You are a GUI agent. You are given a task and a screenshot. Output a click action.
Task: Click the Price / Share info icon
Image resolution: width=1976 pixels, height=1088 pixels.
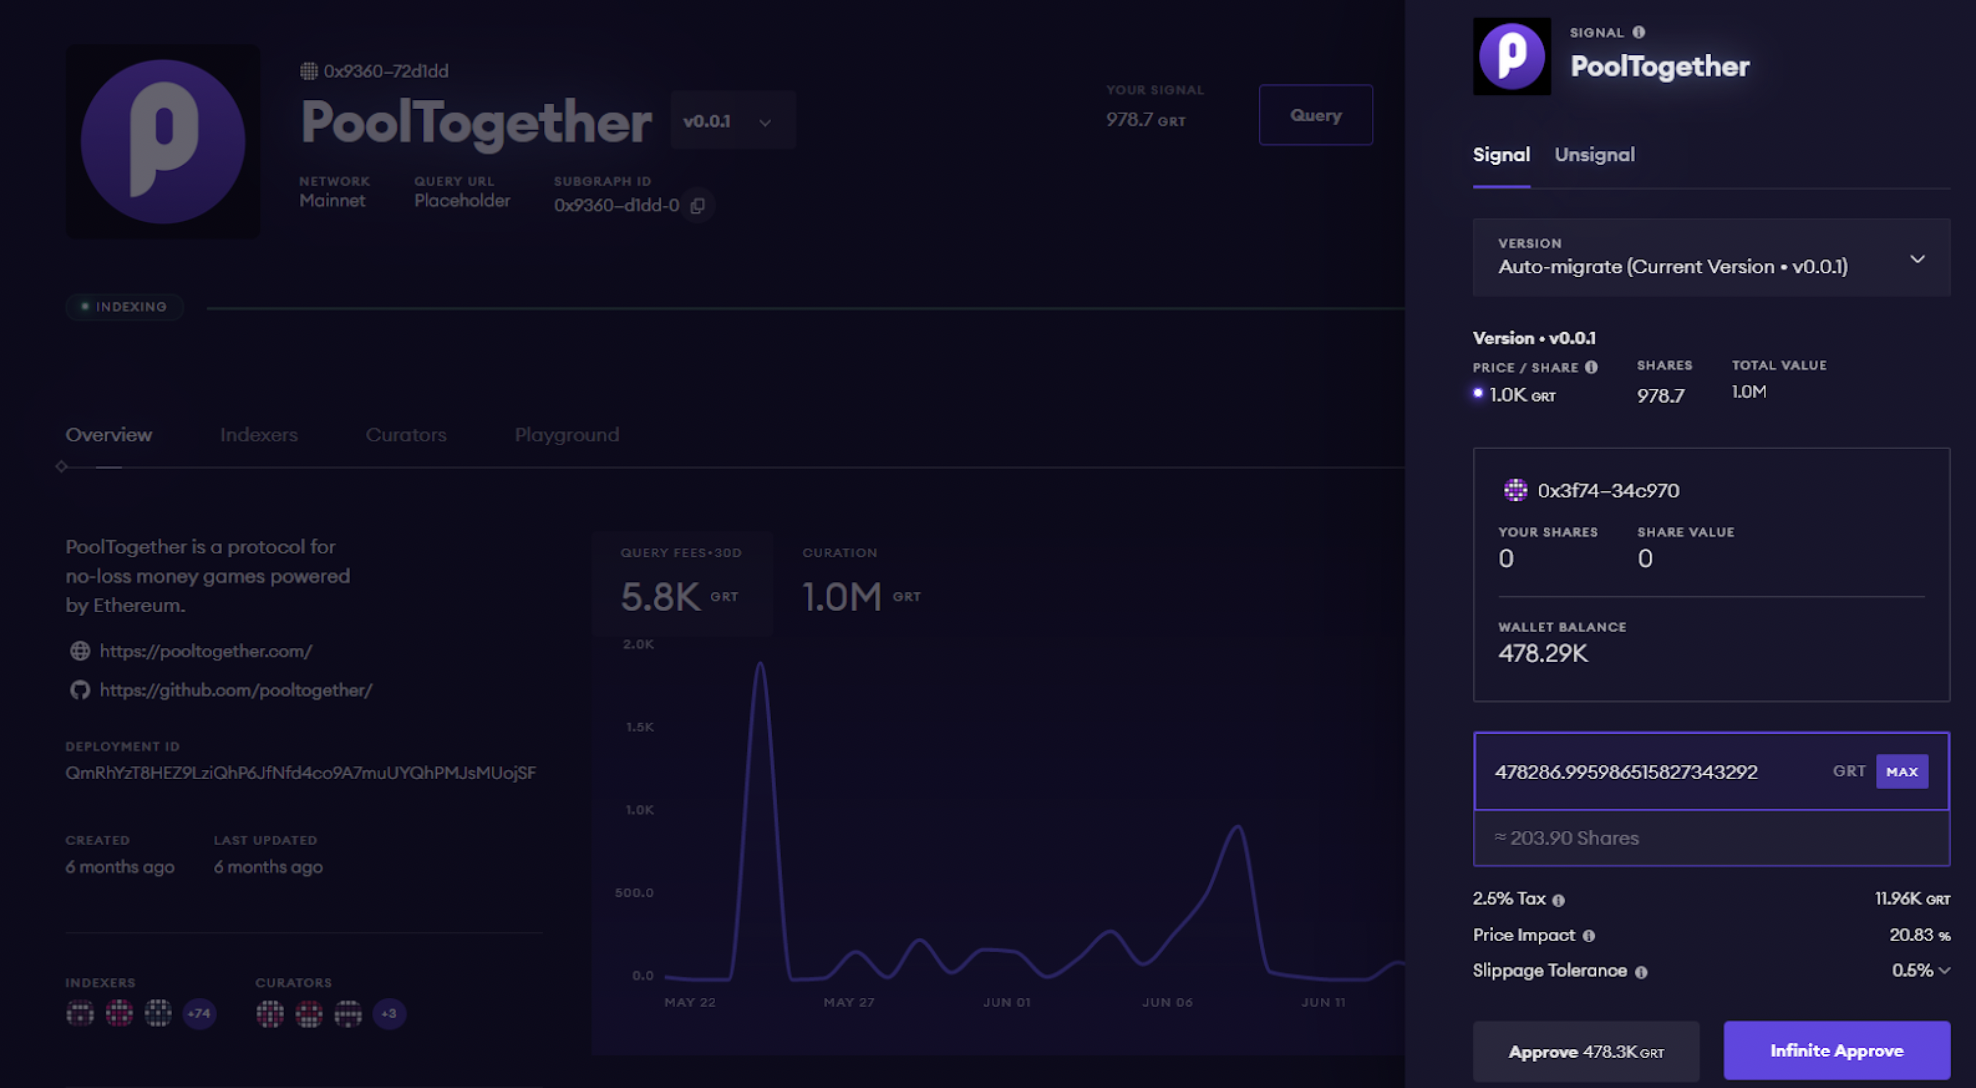point(1591,367)
